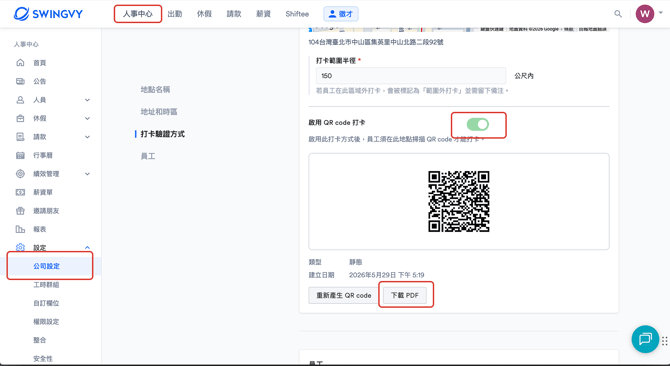Image resolution: width=670 pixels, height=366 pixels.
Task: Open 權限設定 page
Action: tap(46, 322)
